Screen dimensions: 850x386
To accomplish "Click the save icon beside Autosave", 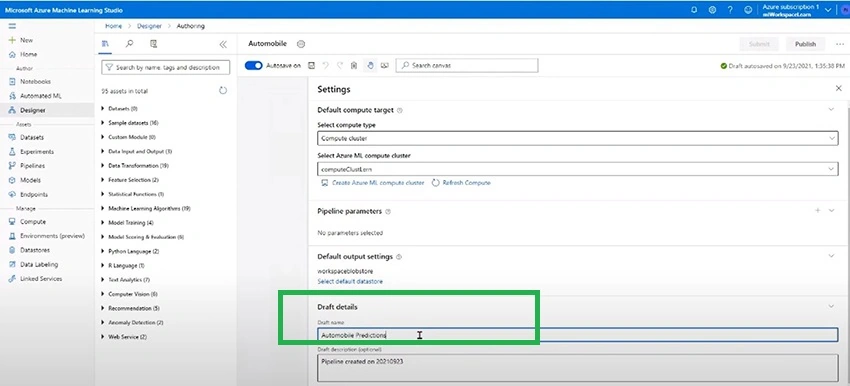I will pyautogui.click(x=312, y=66).
